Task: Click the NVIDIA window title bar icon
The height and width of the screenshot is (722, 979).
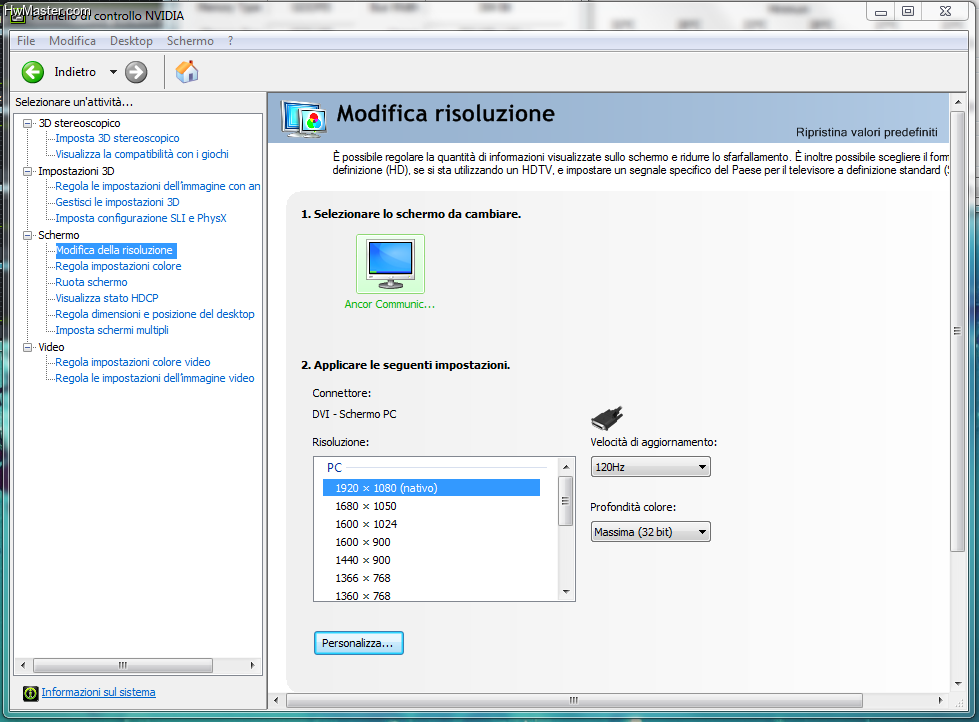Action: click(x=17, y=16)
